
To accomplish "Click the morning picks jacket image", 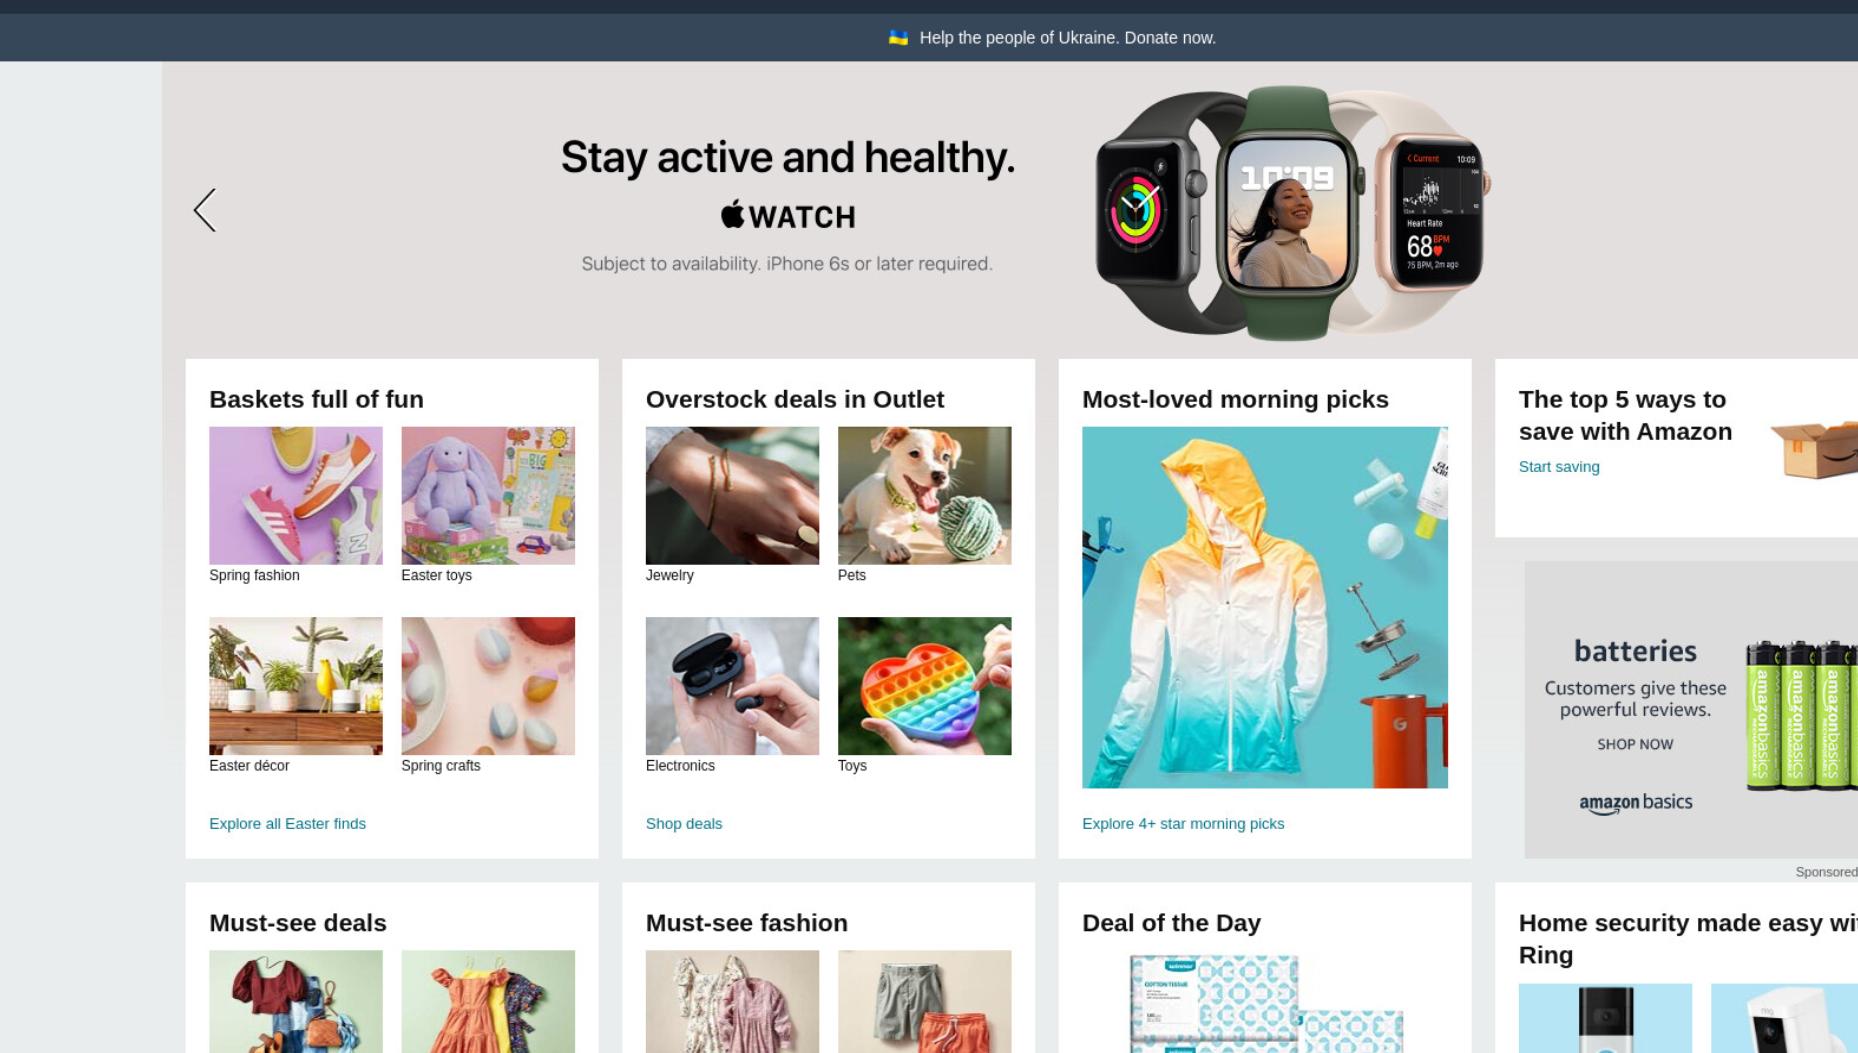I will click(x=1265, y=607).
